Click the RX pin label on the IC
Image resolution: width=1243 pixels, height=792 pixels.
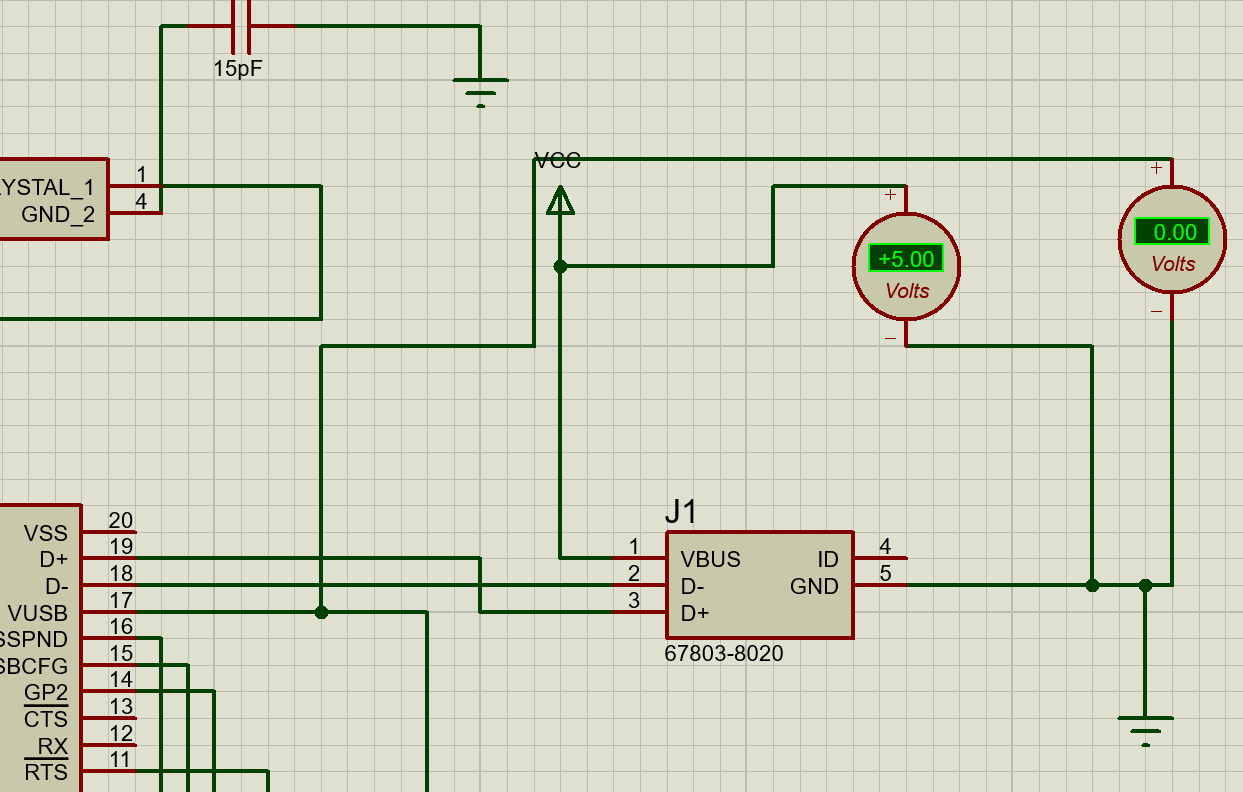[53, 746]
